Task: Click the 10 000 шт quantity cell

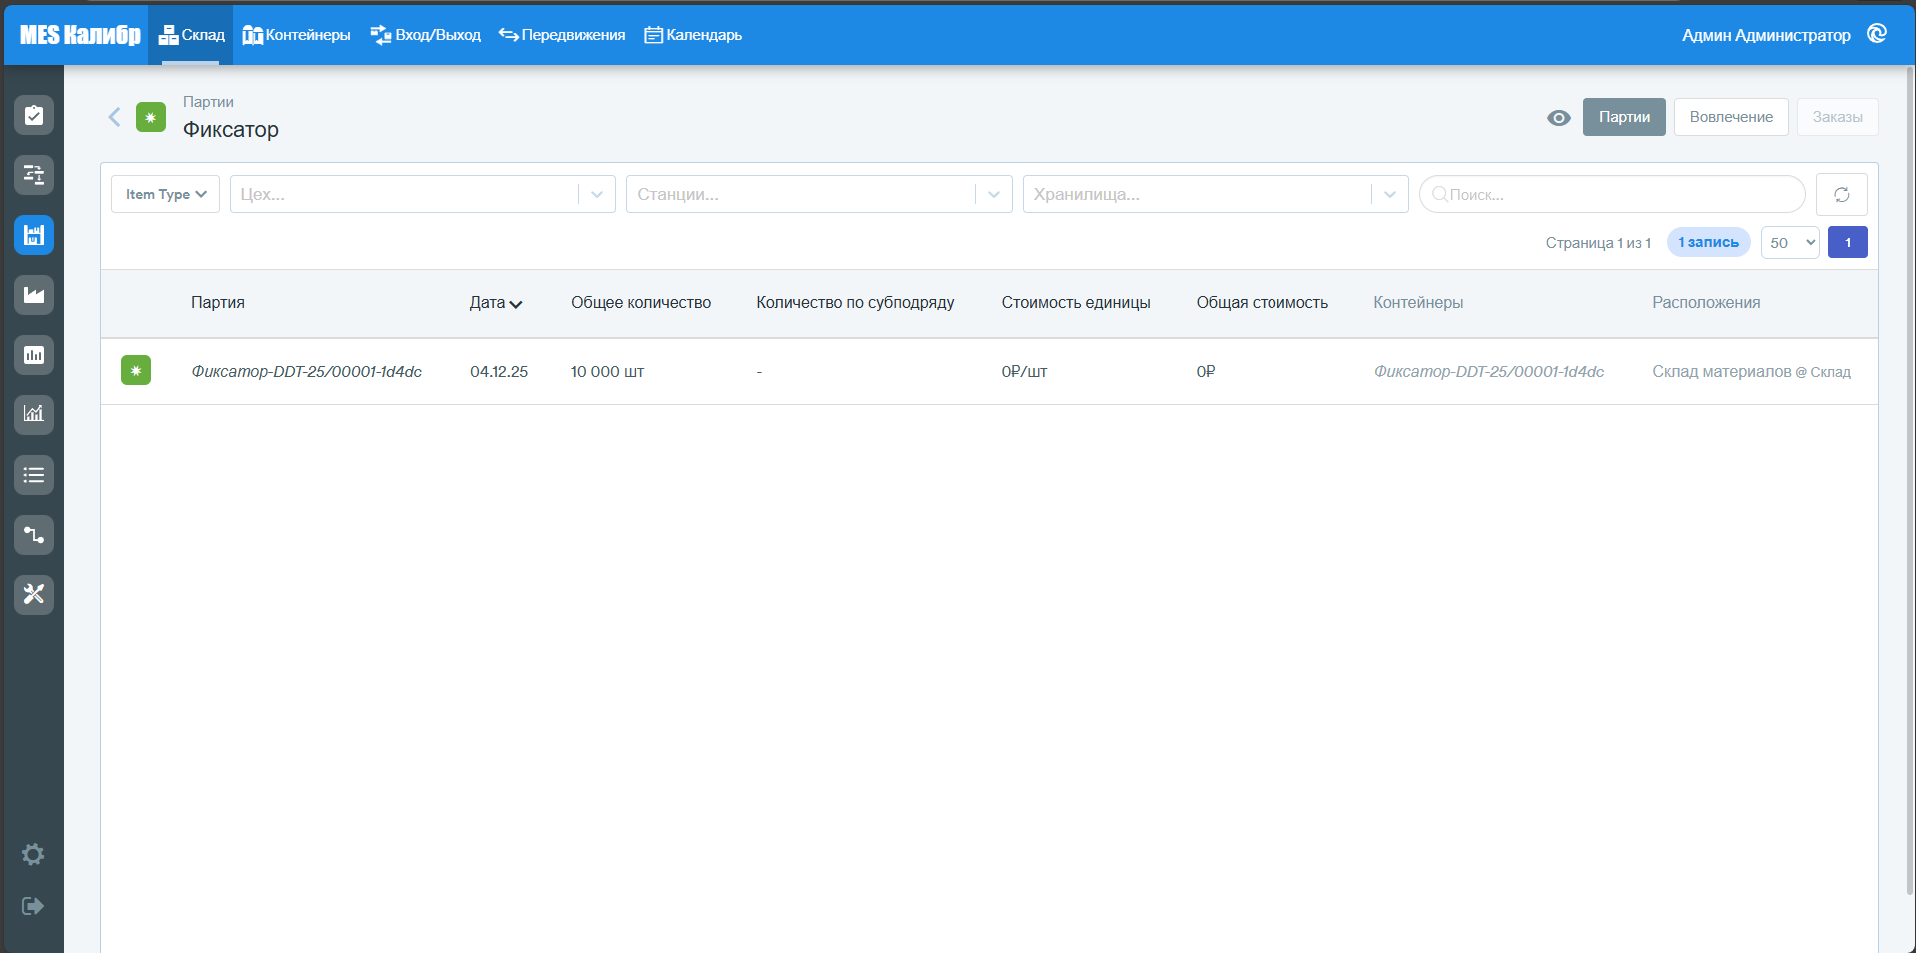Action: pos(607,371)
